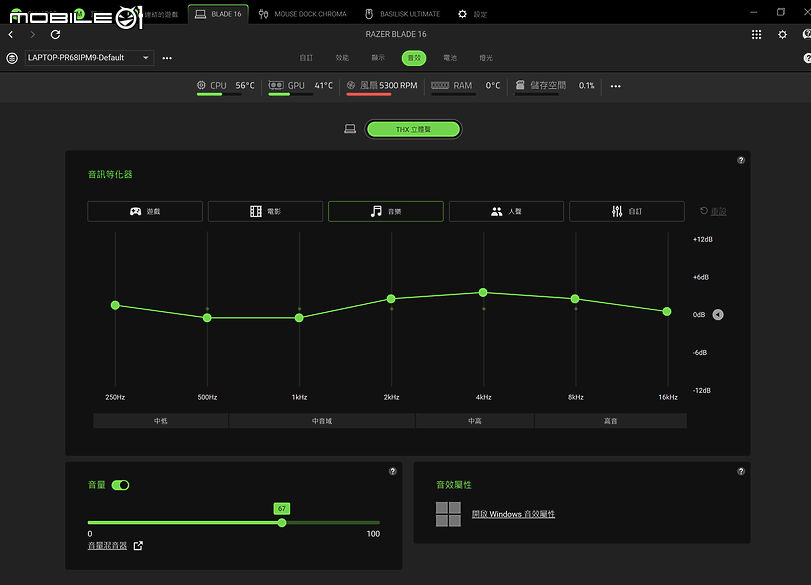This screenshot has height=585, width=811.
Task: Click the 500Hz equalizer handle
Action: pos(207,318)
